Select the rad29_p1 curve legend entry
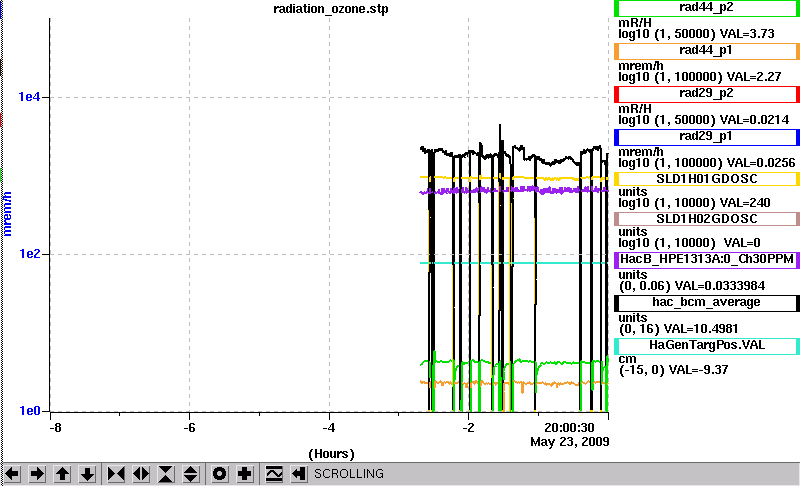Viewport: 800px width, 486px height. [x=707, y=137]
